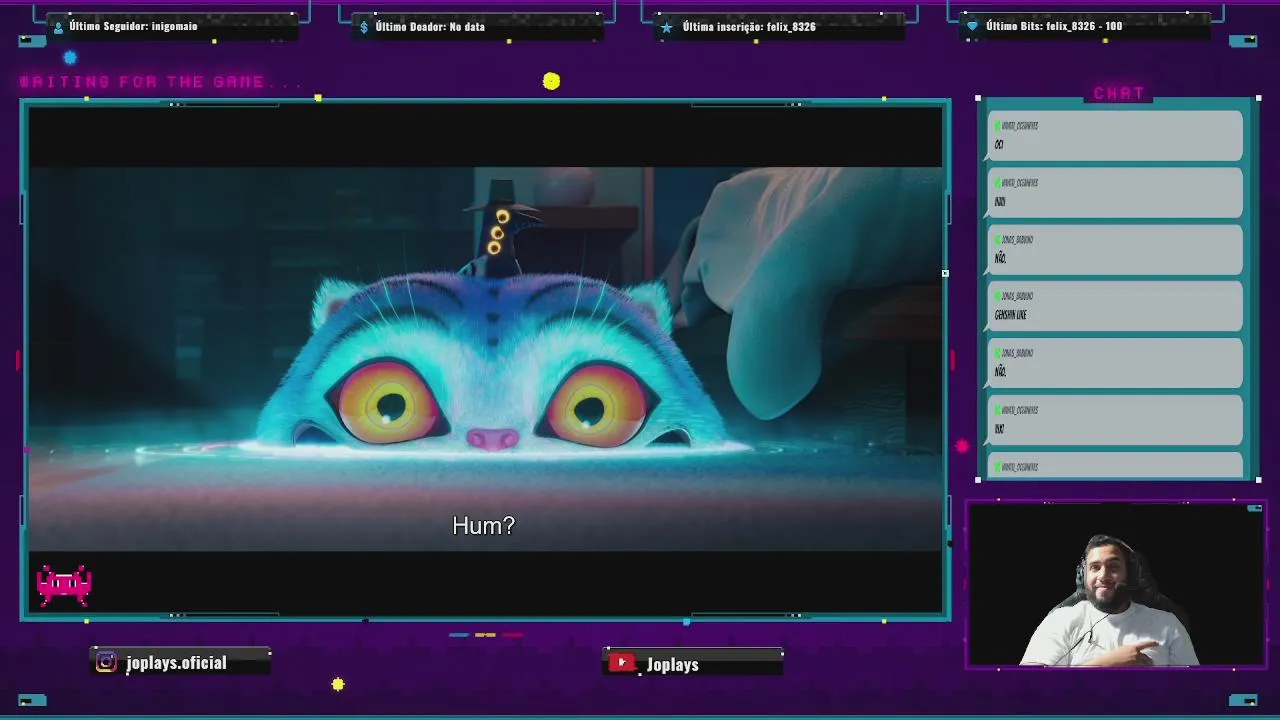Select the 'Último Bits: felix_8326 - 100' label
The height and width of the screenshot is (720, 1280).
[x=1054, y=26]
